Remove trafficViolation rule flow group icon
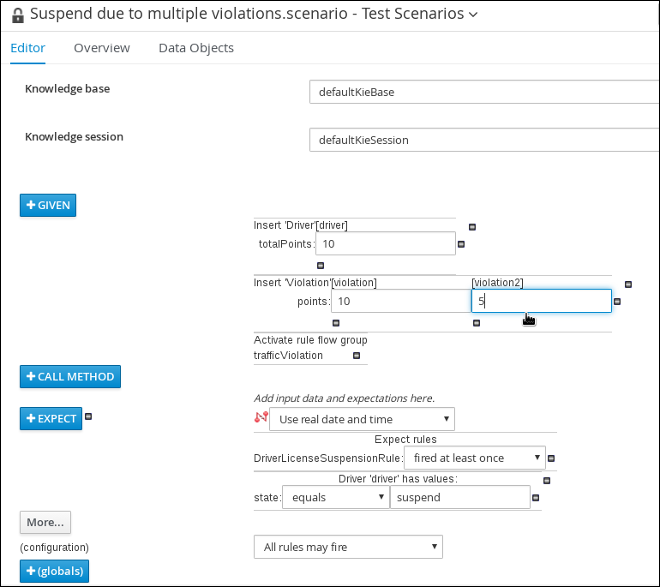This screenshot has width=660, height=587. pyautogui.click(x=357, y=355)
